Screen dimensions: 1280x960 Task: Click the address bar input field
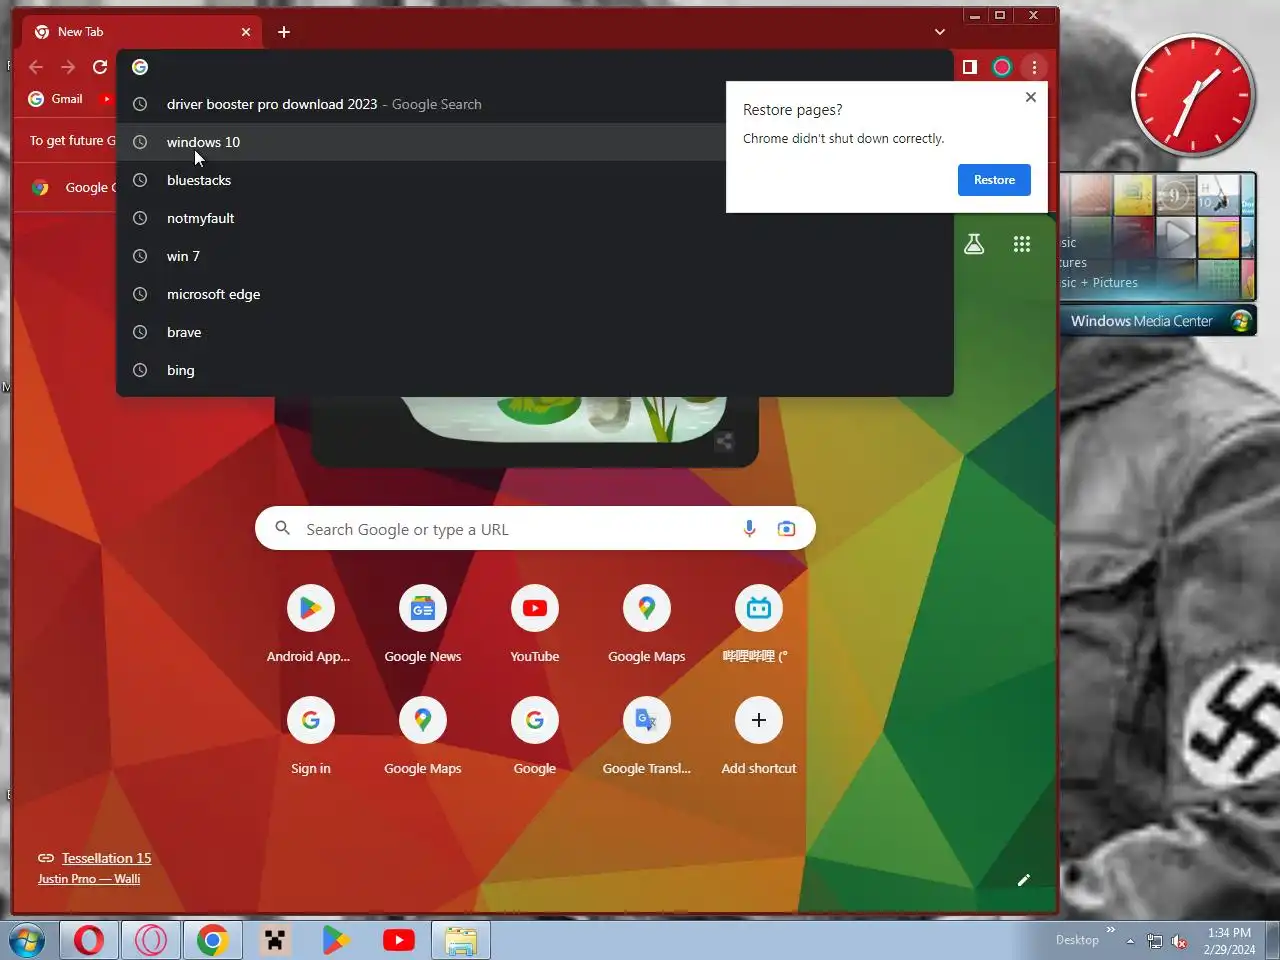coord(535,67)
